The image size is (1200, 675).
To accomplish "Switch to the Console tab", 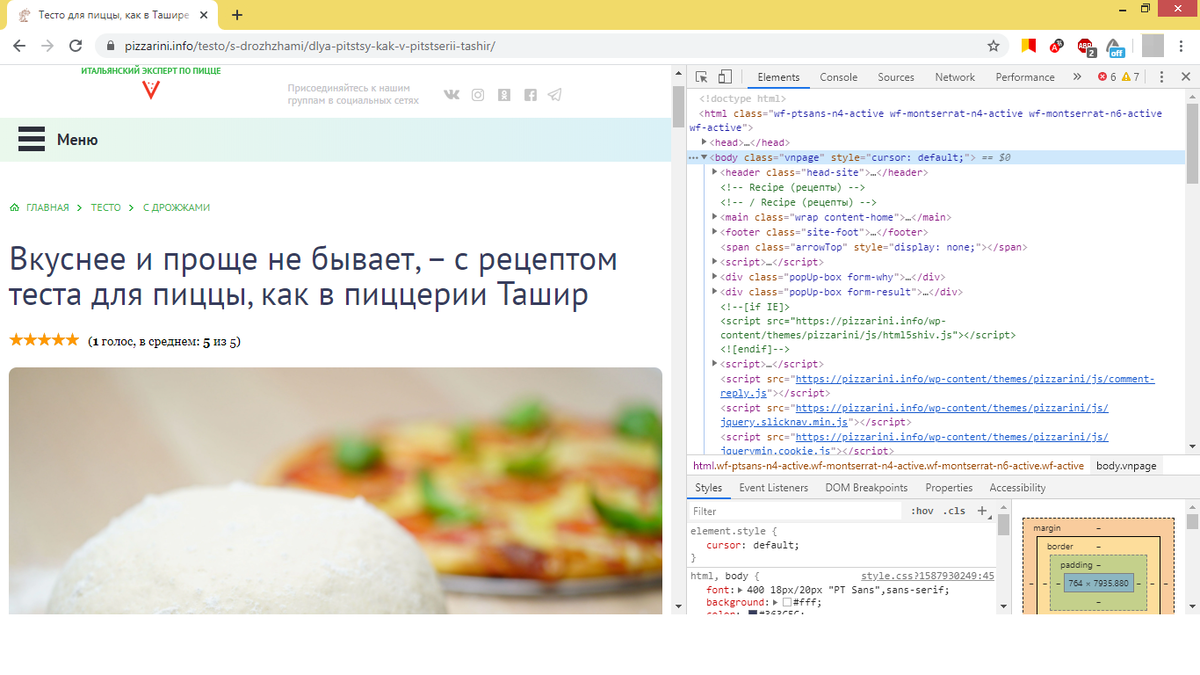I will [x=838, y=77].
